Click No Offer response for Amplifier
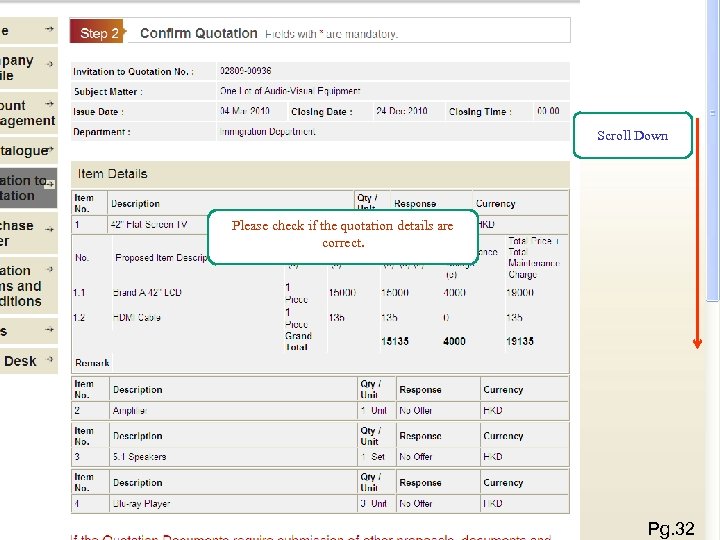This screenshot has width=720, height=540. click(416, 411)
